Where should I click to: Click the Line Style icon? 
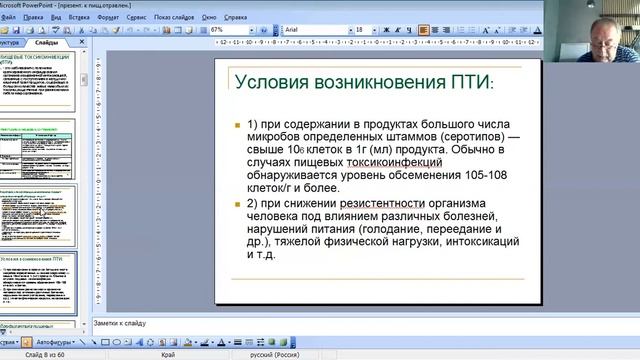238,342
